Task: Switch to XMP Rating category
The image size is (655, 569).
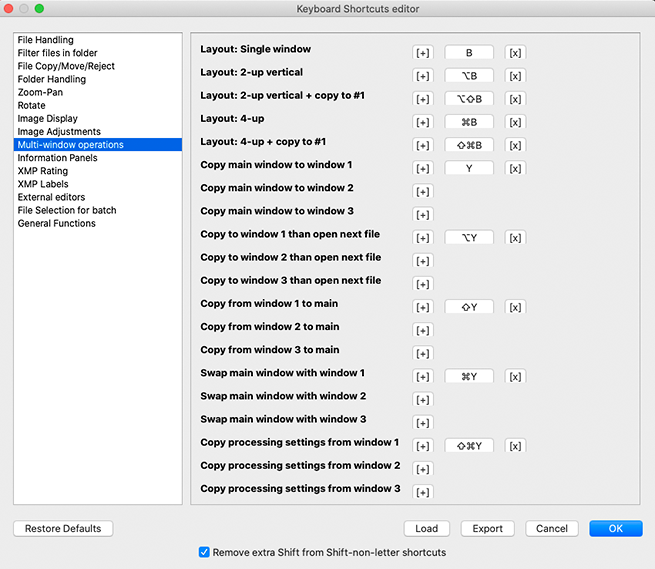Action: [43, 171]
